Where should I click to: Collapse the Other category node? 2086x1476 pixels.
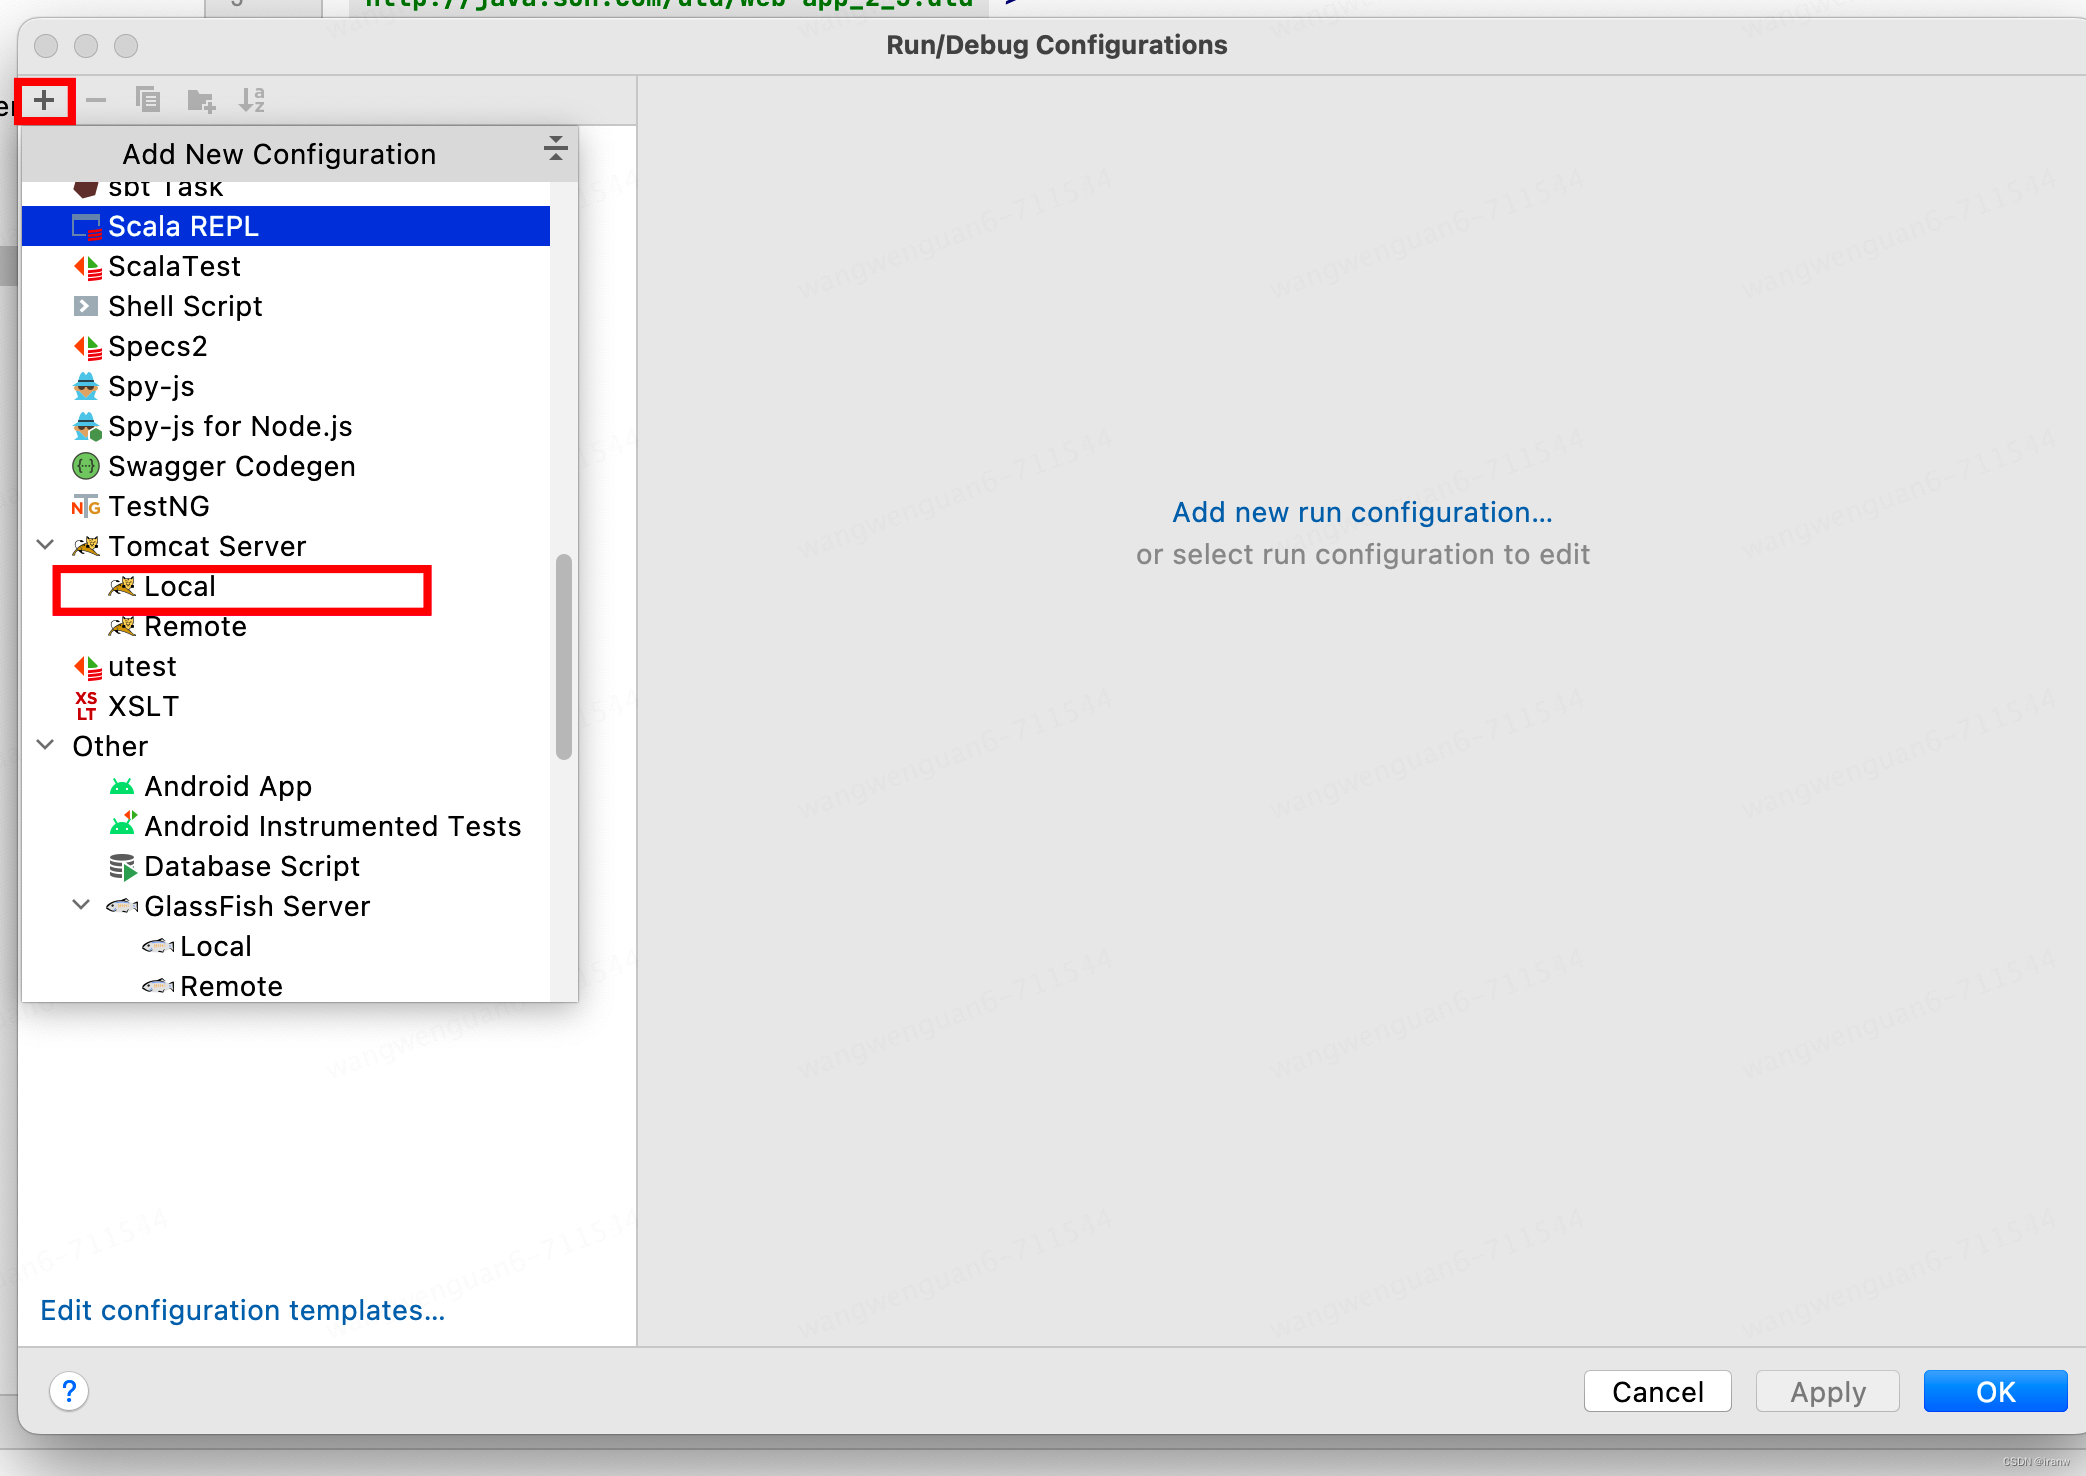(45, 745)
